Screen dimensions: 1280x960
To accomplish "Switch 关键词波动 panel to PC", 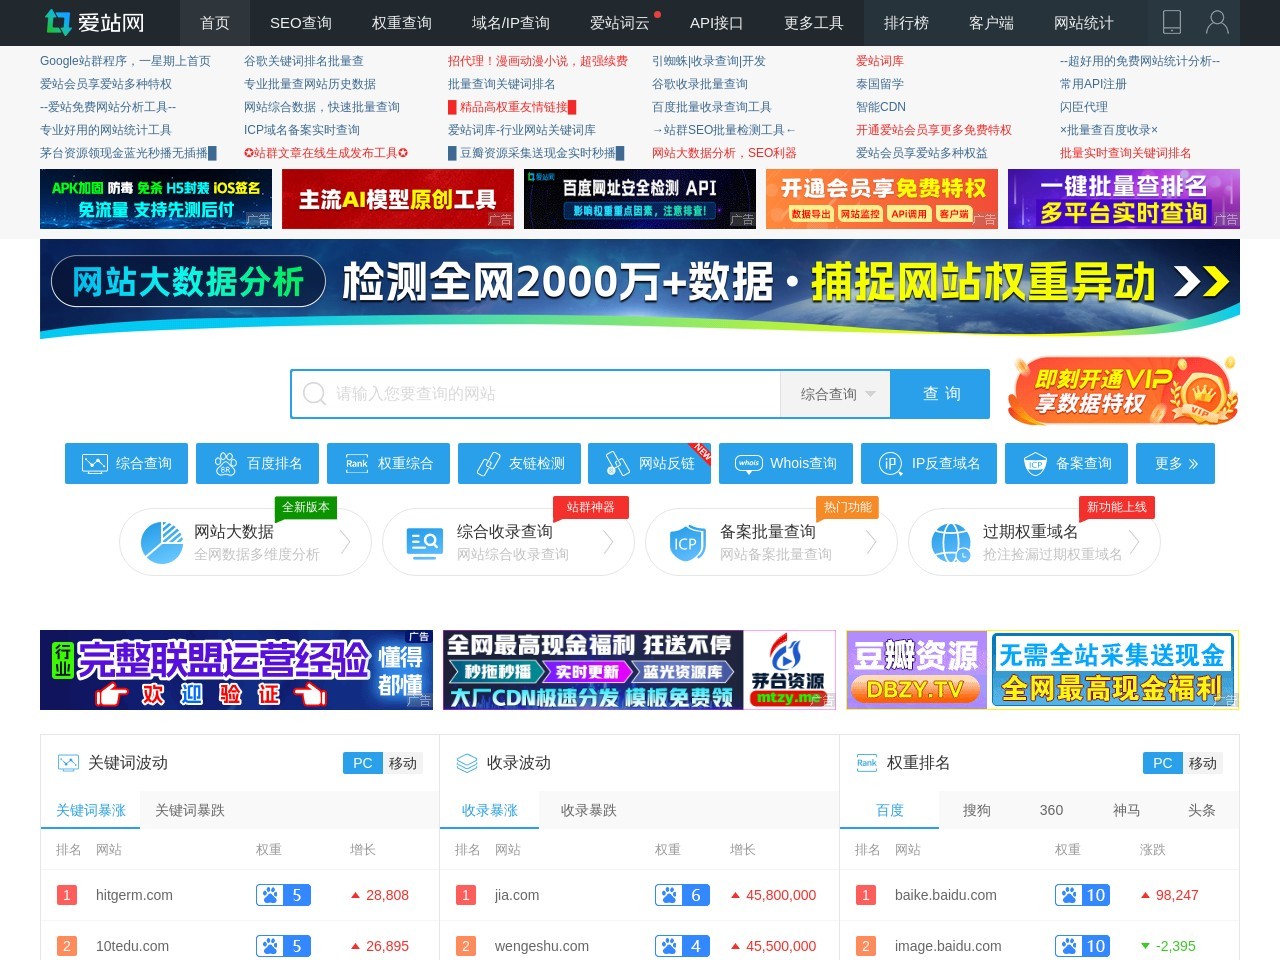I will point(363,763).
